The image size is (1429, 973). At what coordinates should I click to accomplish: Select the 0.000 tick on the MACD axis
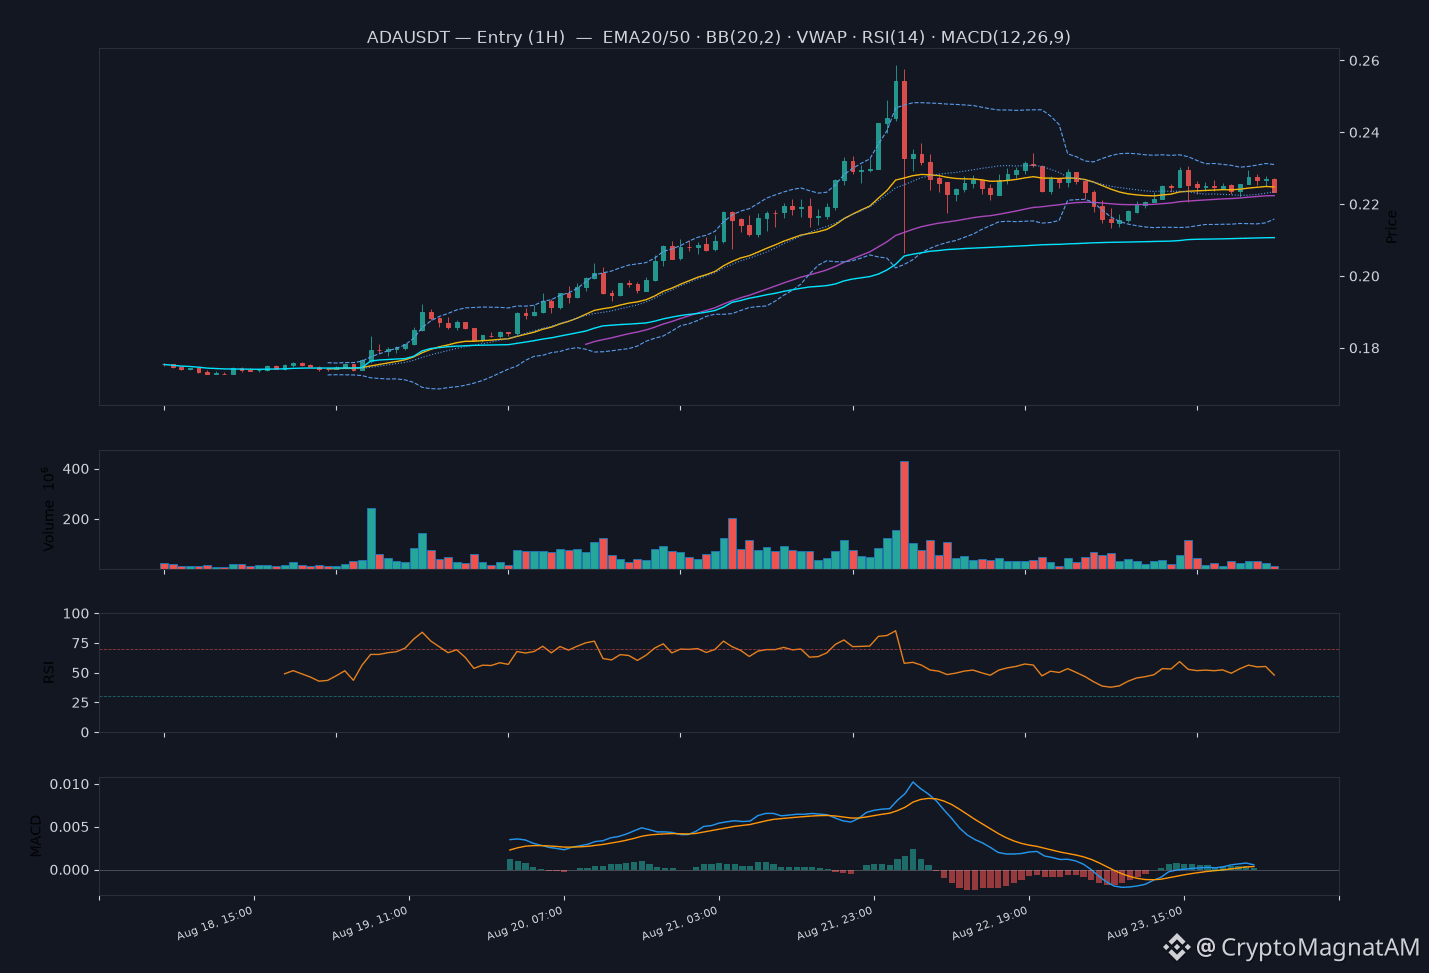[70, 870]
